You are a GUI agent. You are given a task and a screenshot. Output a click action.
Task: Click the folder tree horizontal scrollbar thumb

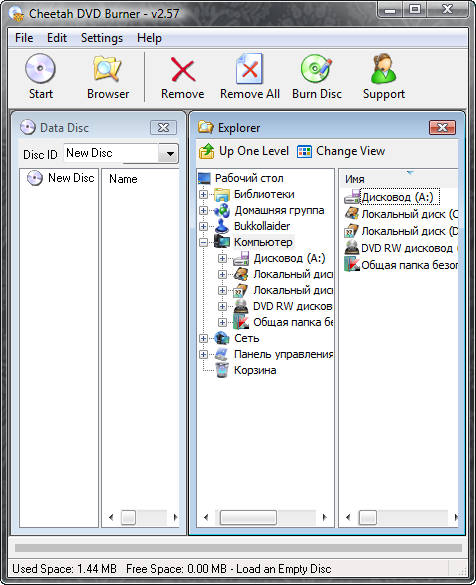[248, 517]
